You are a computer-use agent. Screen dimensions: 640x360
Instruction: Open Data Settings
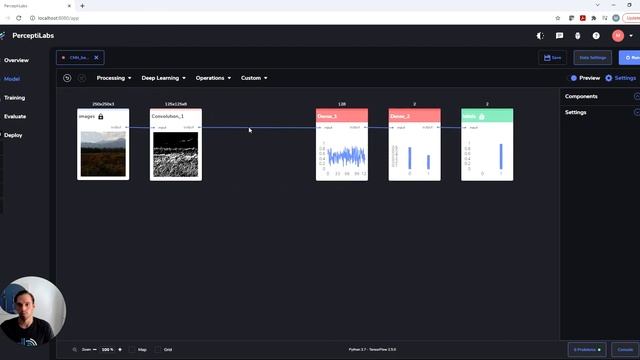(x=593, y=58)
